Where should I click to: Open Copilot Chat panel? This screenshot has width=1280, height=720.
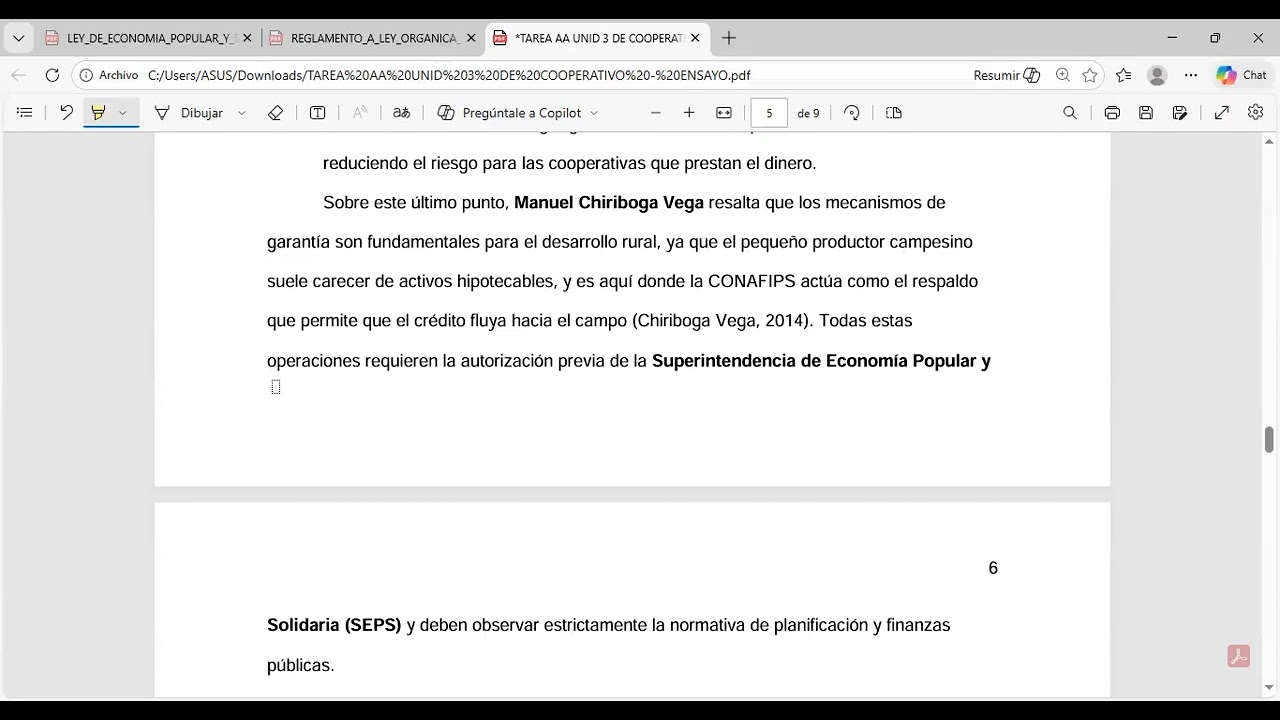pyautogui.click(x=1241, y=75)
